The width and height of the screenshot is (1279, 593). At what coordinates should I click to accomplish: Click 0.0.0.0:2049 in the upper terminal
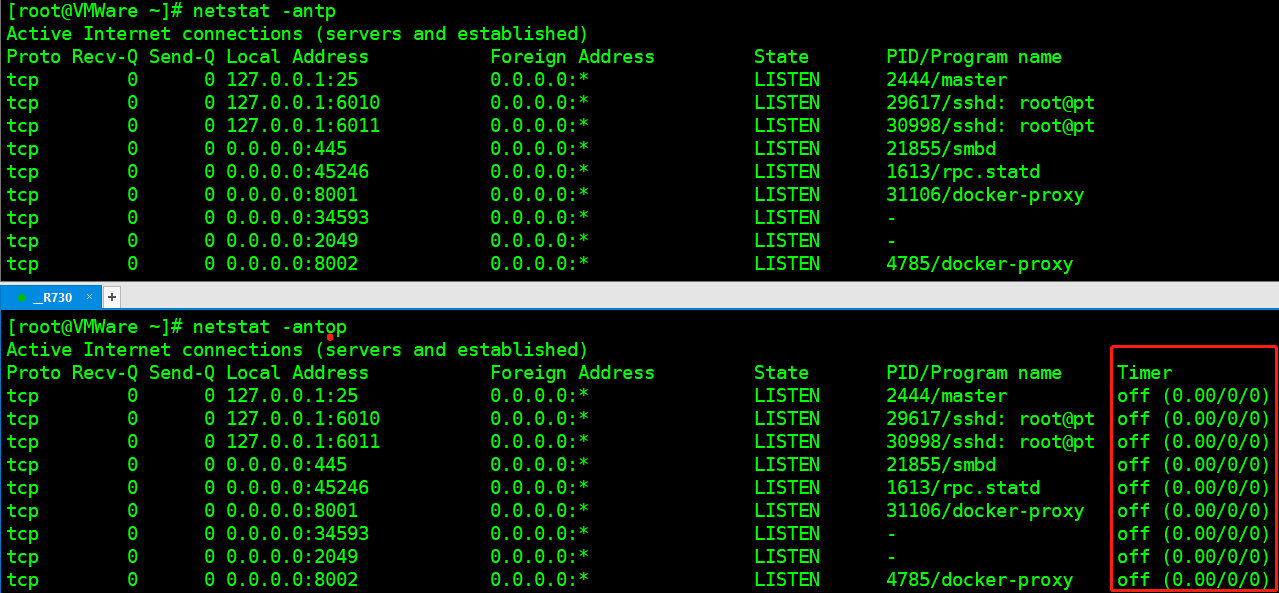tap(292, 241)
